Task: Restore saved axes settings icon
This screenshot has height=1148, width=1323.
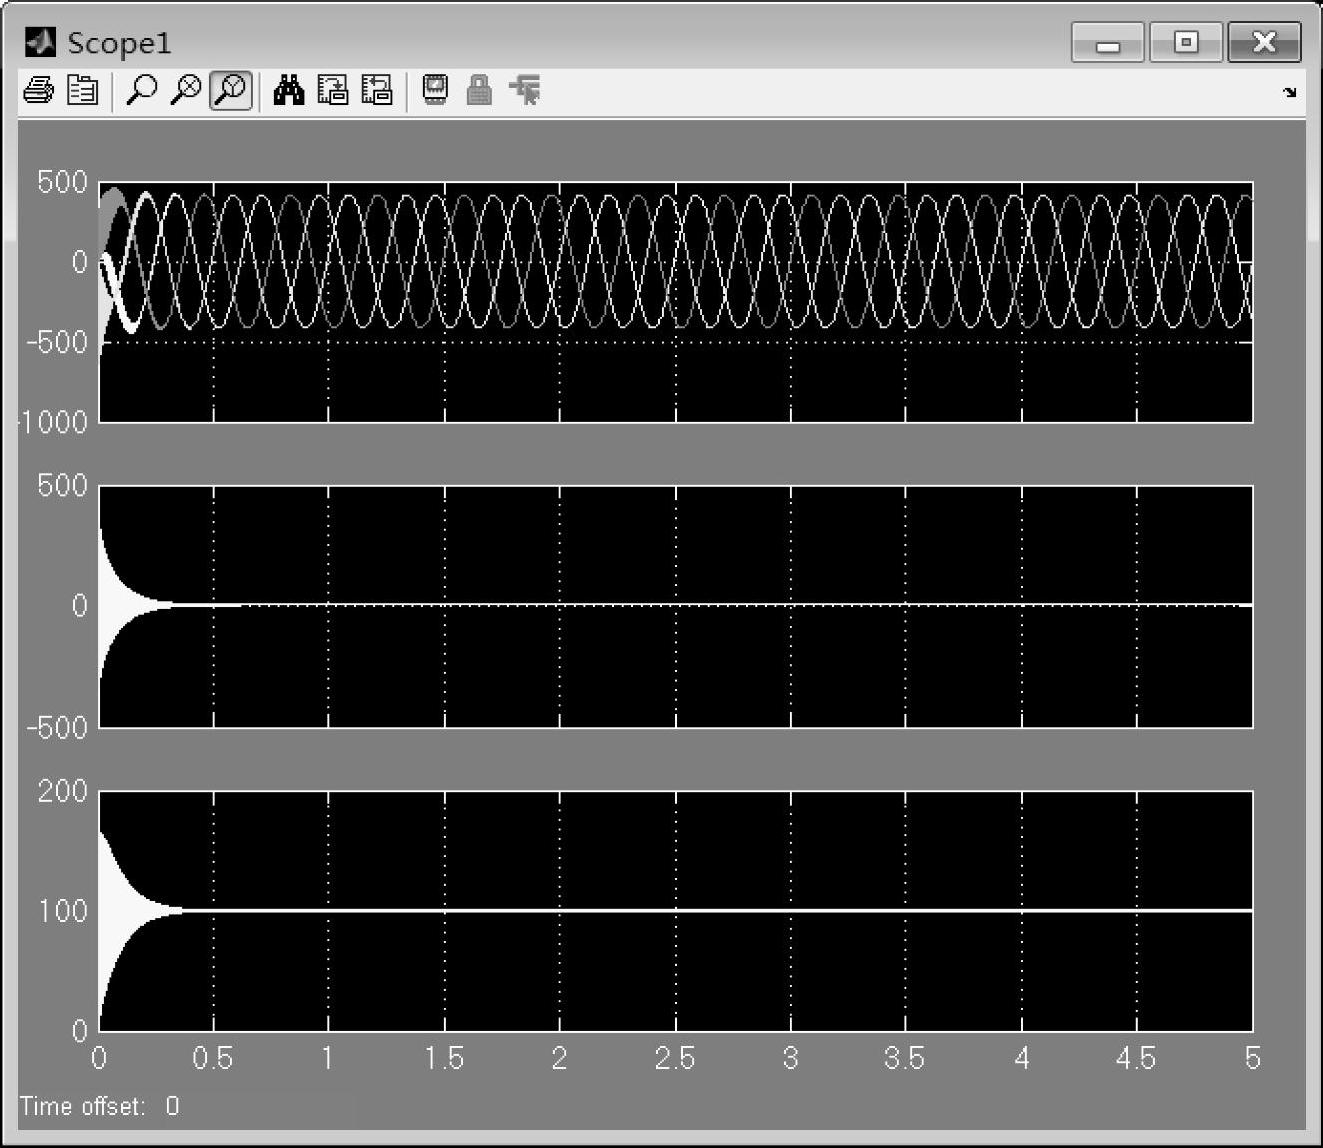Action: 377,91
